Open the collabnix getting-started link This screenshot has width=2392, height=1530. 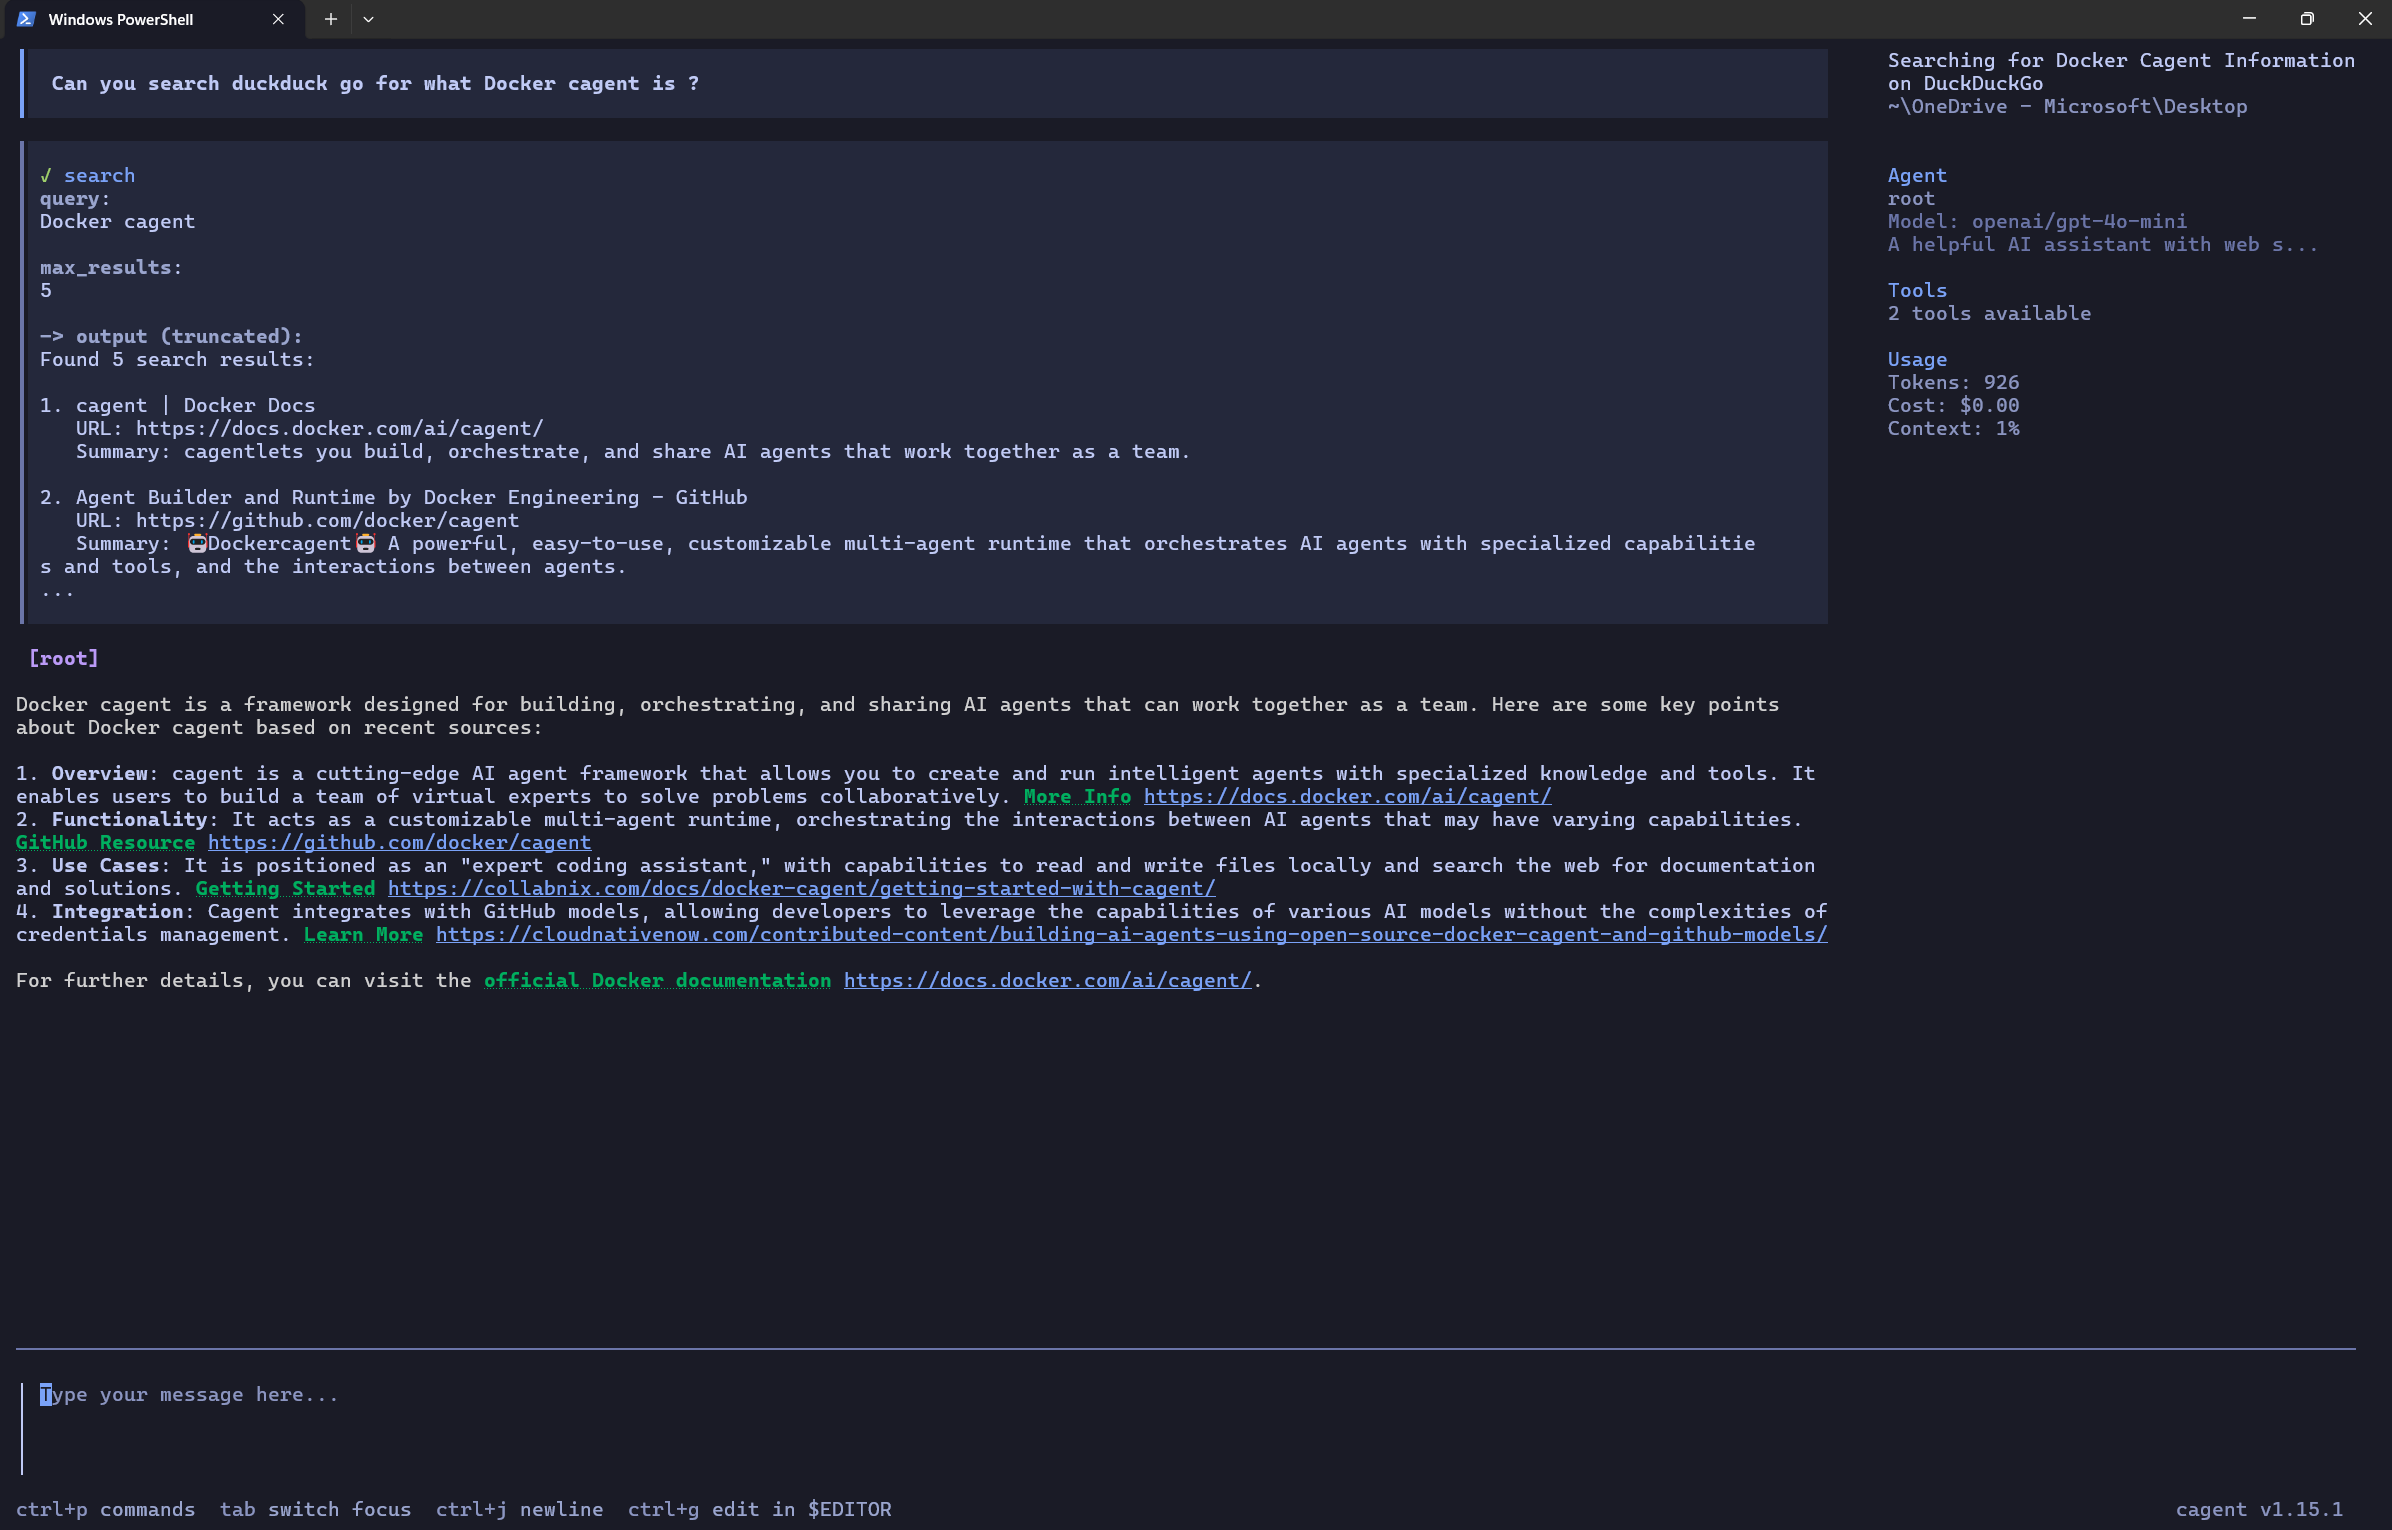(801, 889)
